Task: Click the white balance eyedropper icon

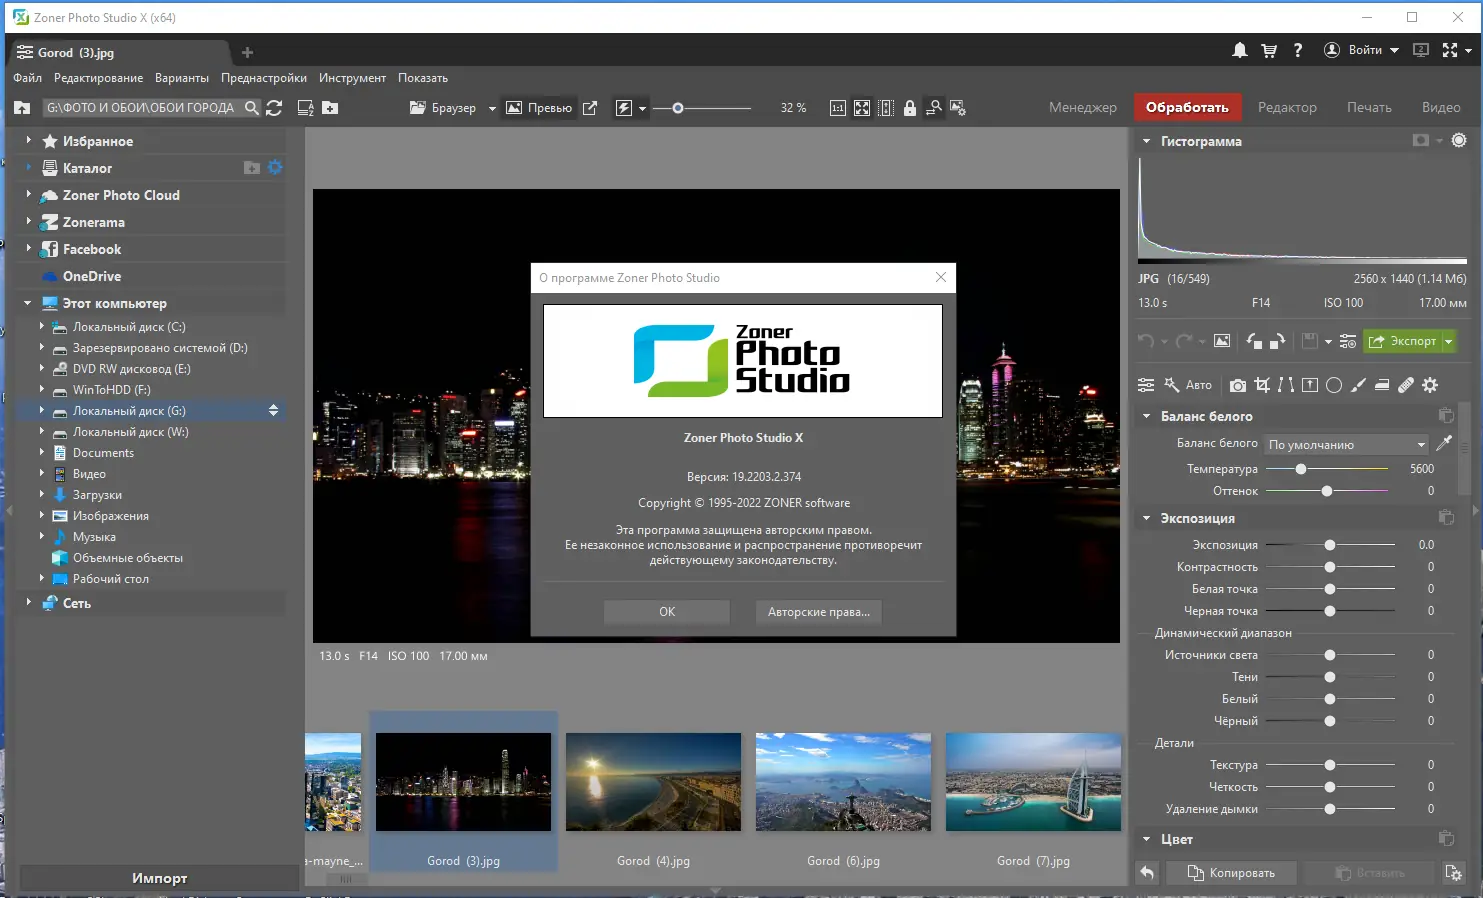Action: tap(1444, 443)
